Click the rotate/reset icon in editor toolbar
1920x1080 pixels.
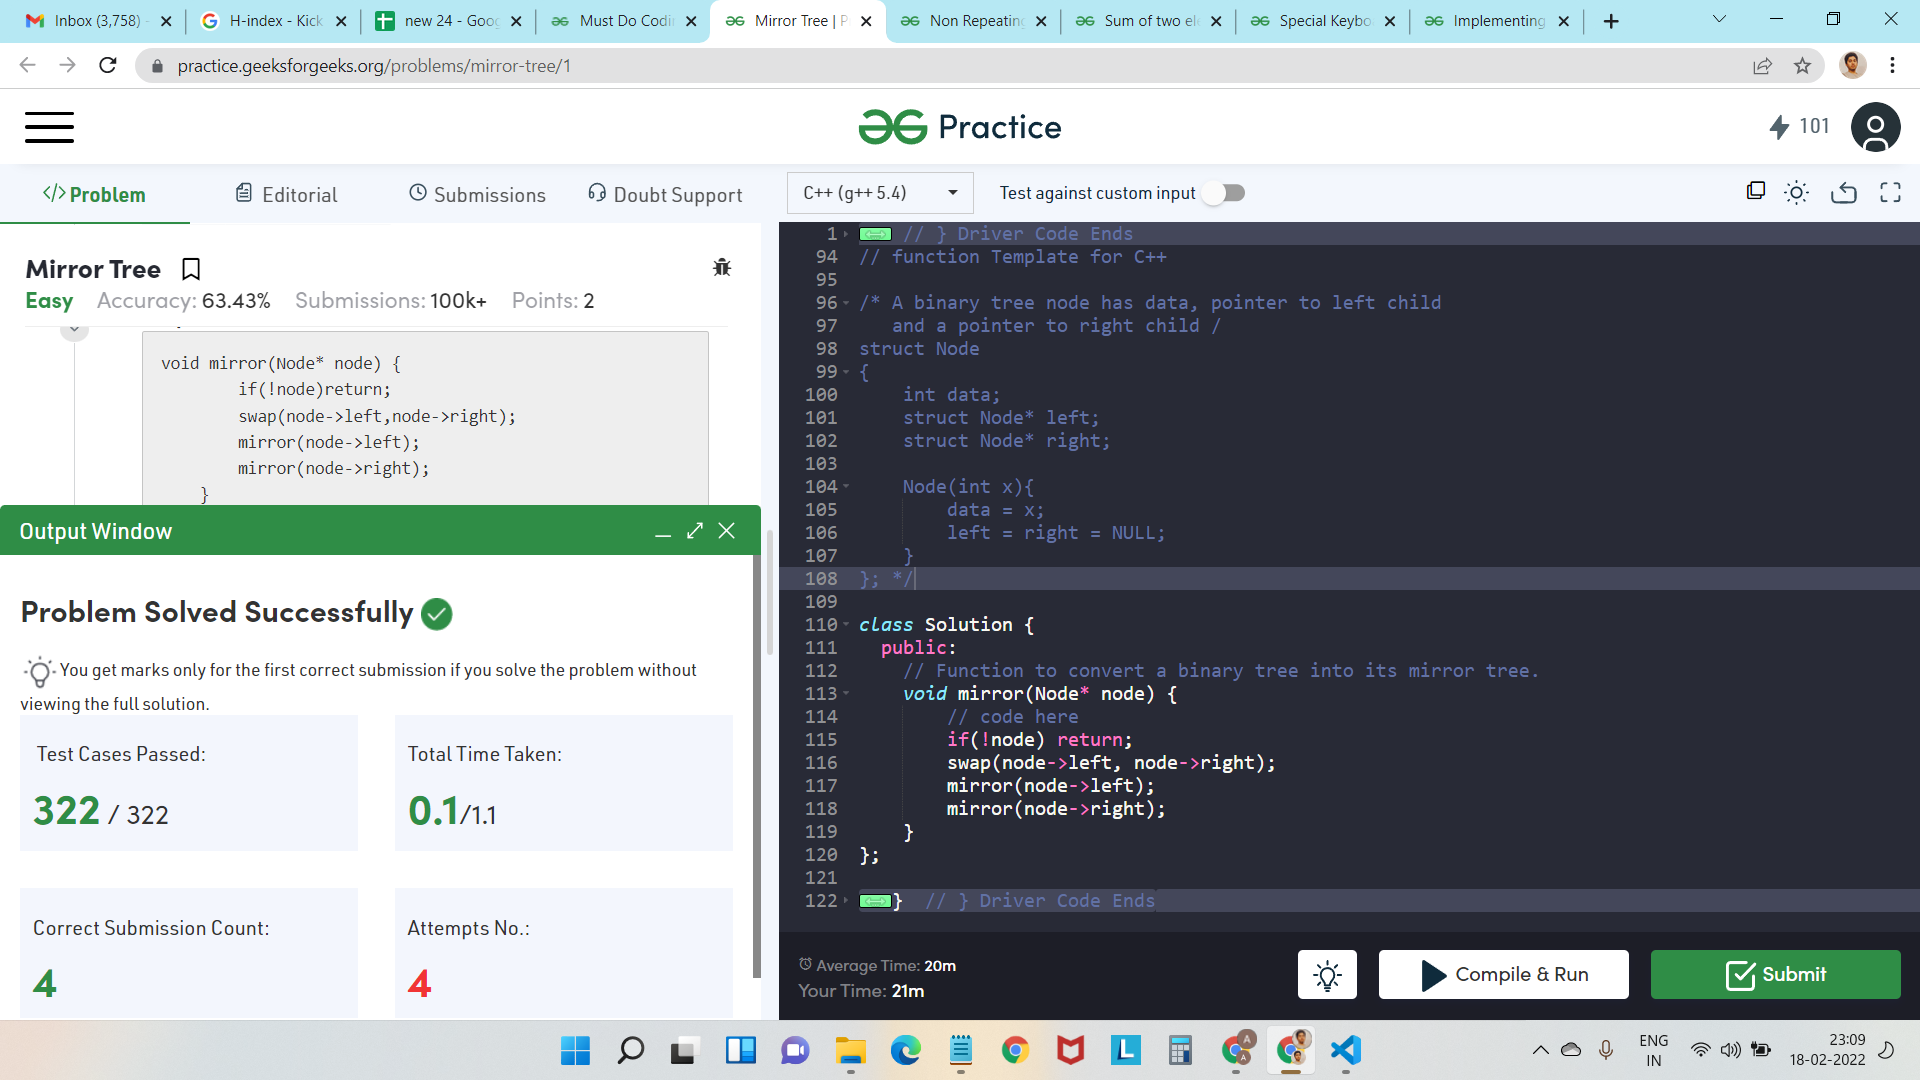(1844, 194)
